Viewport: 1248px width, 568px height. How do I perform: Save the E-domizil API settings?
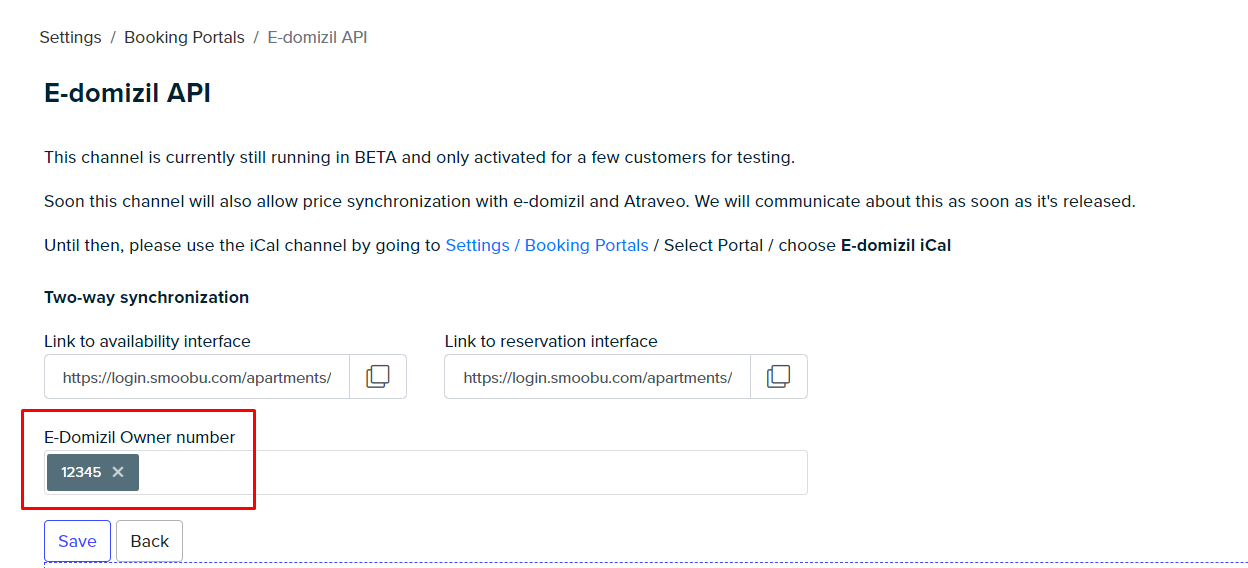click(x=77, y=541)
